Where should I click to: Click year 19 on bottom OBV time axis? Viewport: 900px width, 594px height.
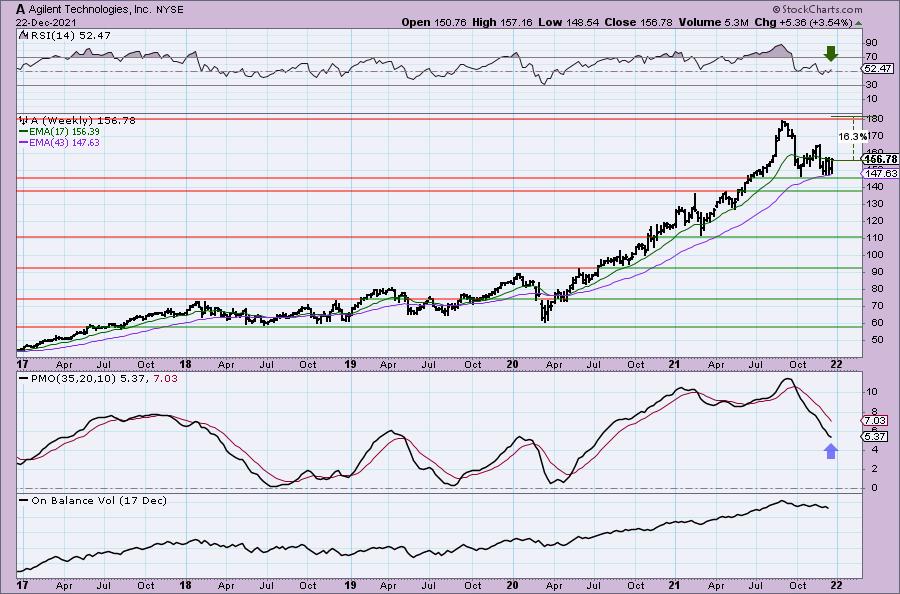coord(350,586)
